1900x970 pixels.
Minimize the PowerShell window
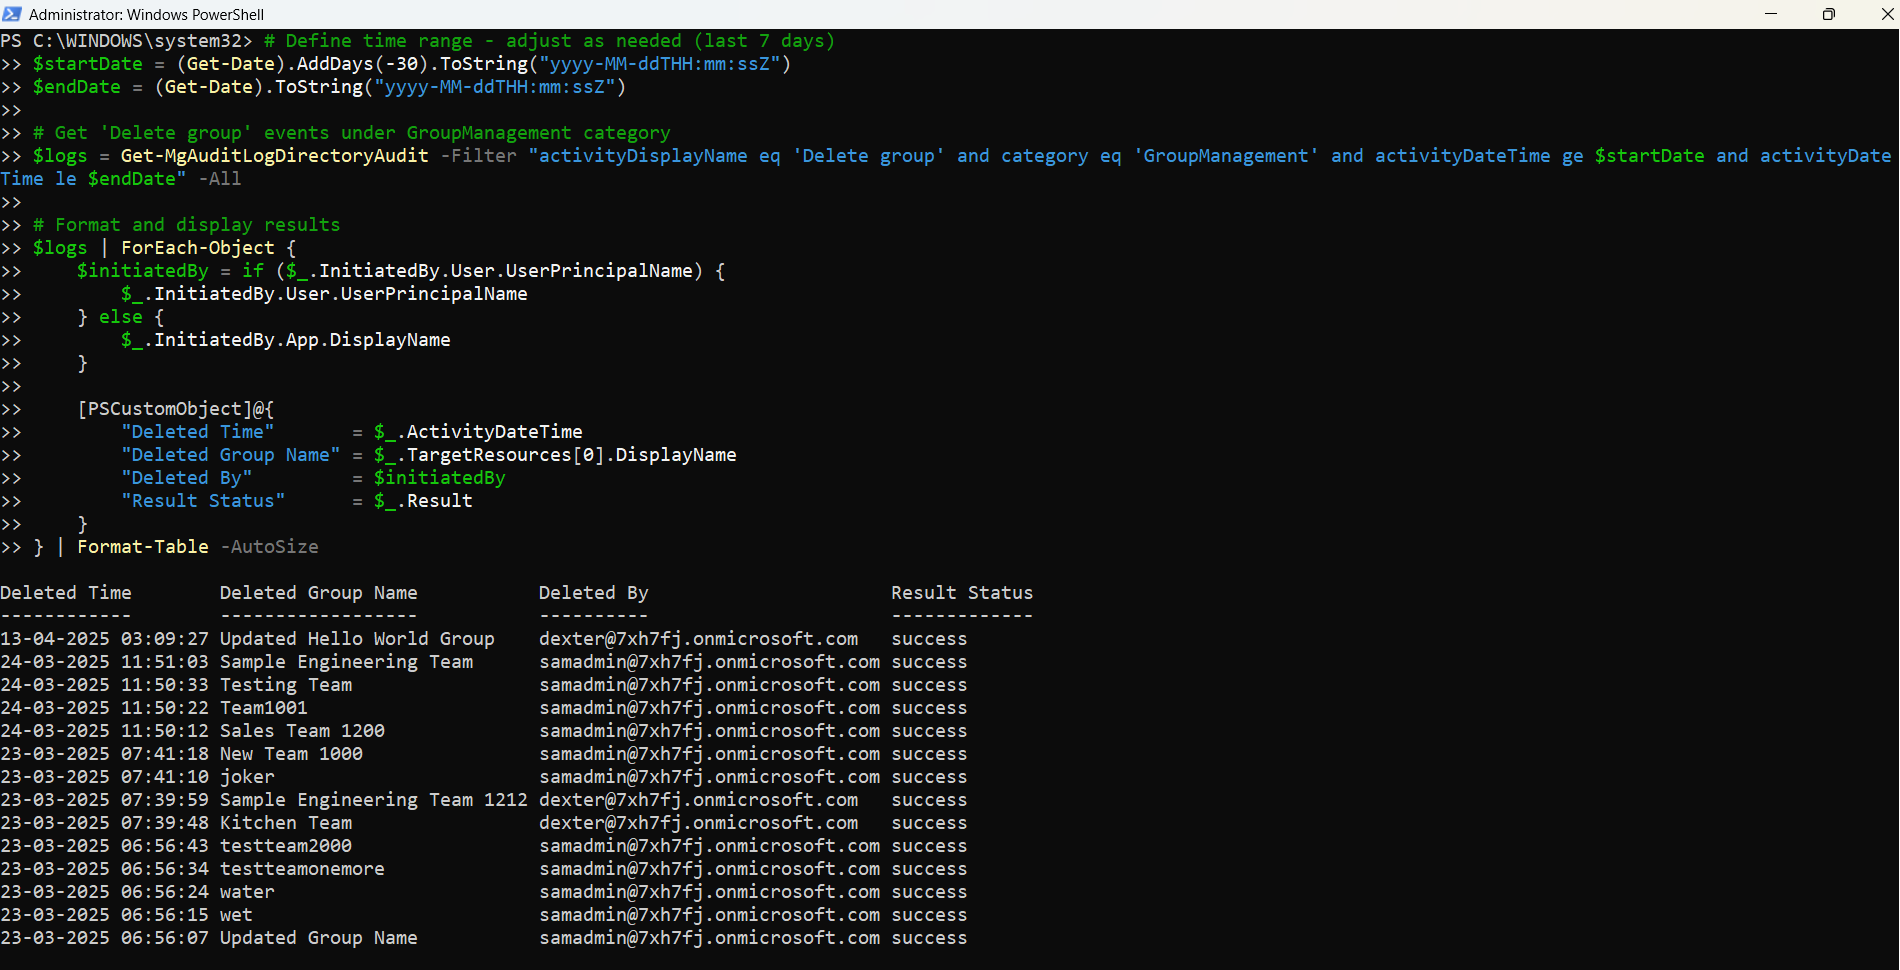point(1770,14)
